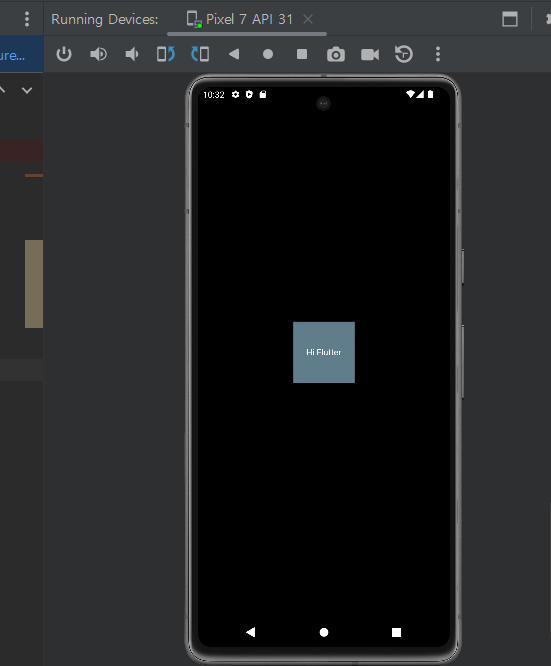Take a screenshot with camera icon
The image size is (551, 666).
coord(336,55)
